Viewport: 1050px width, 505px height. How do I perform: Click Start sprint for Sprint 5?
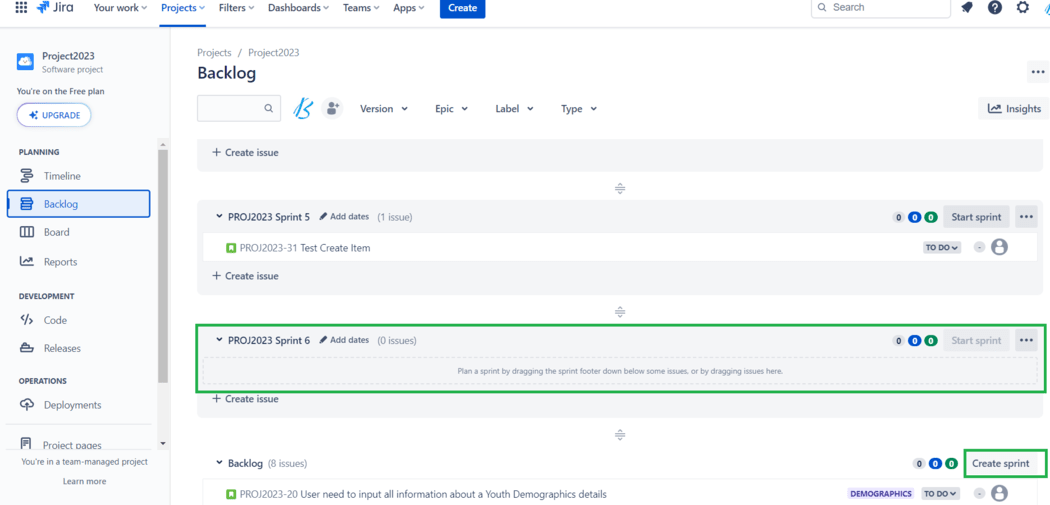click(976, 217)
